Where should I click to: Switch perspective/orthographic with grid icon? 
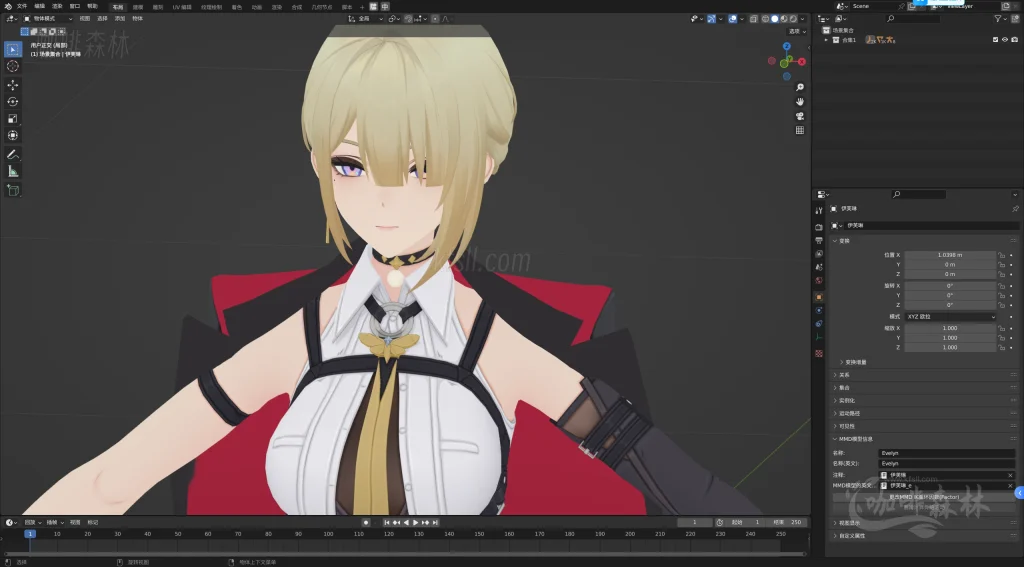tap(799, 130)
